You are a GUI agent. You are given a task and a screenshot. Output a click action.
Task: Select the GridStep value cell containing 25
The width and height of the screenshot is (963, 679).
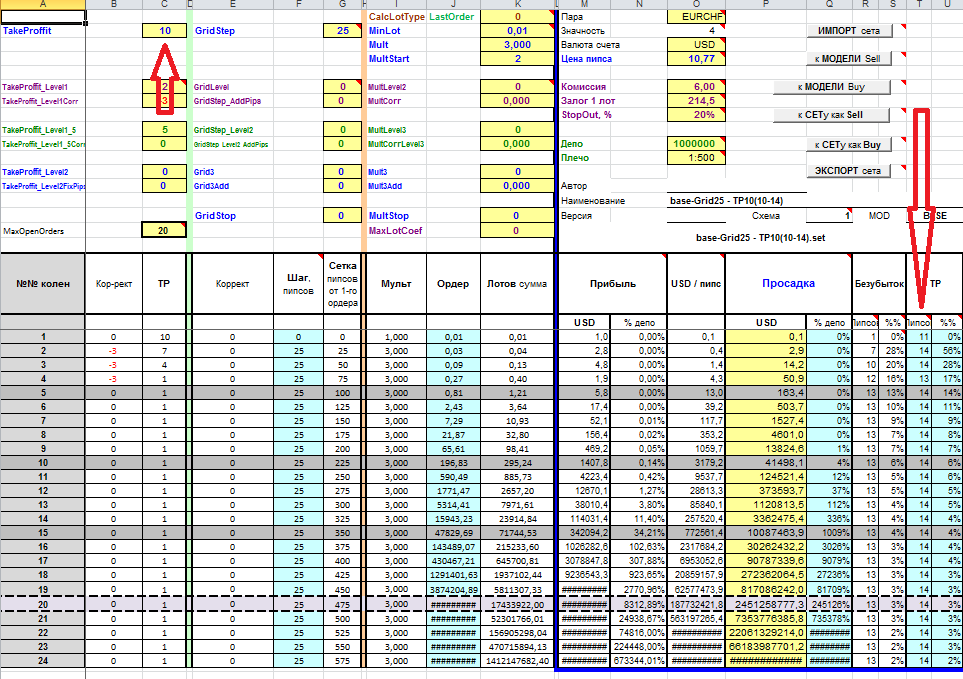point(342,31)
